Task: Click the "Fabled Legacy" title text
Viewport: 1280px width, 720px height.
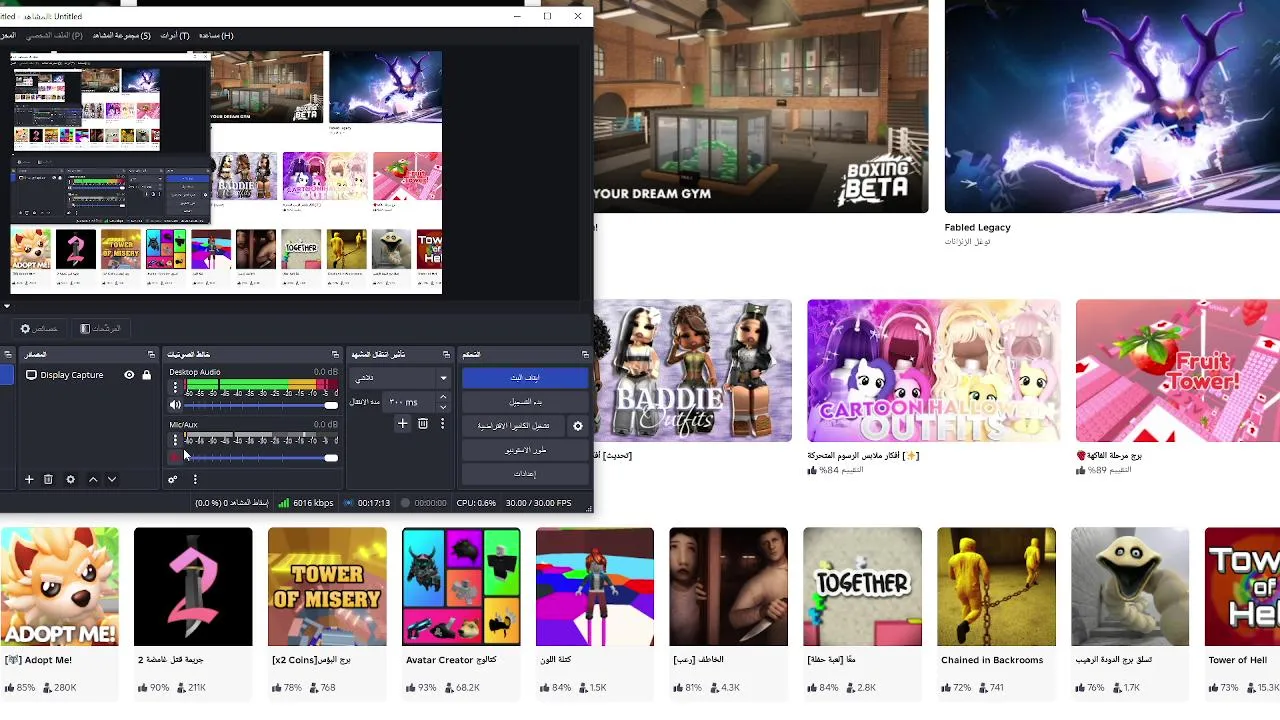Action: coord(977,227)
